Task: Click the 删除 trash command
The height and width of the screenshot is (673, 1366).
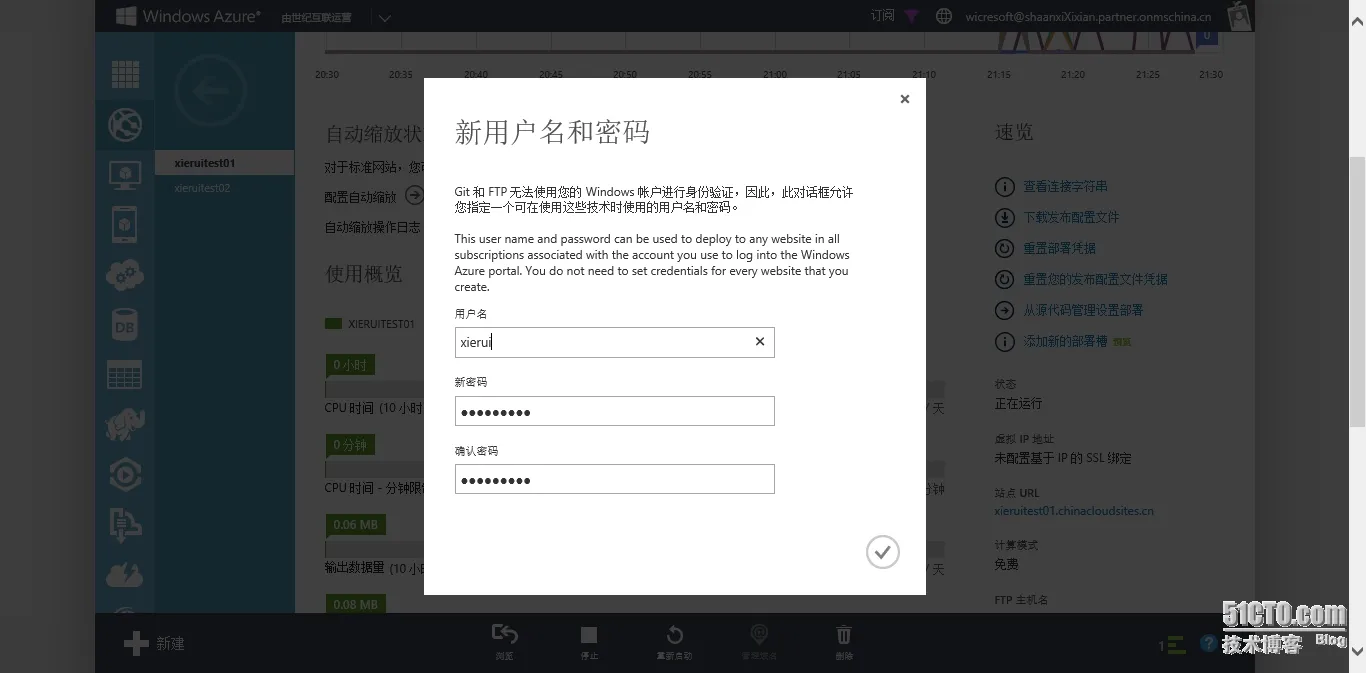Action: click(844, 642)
